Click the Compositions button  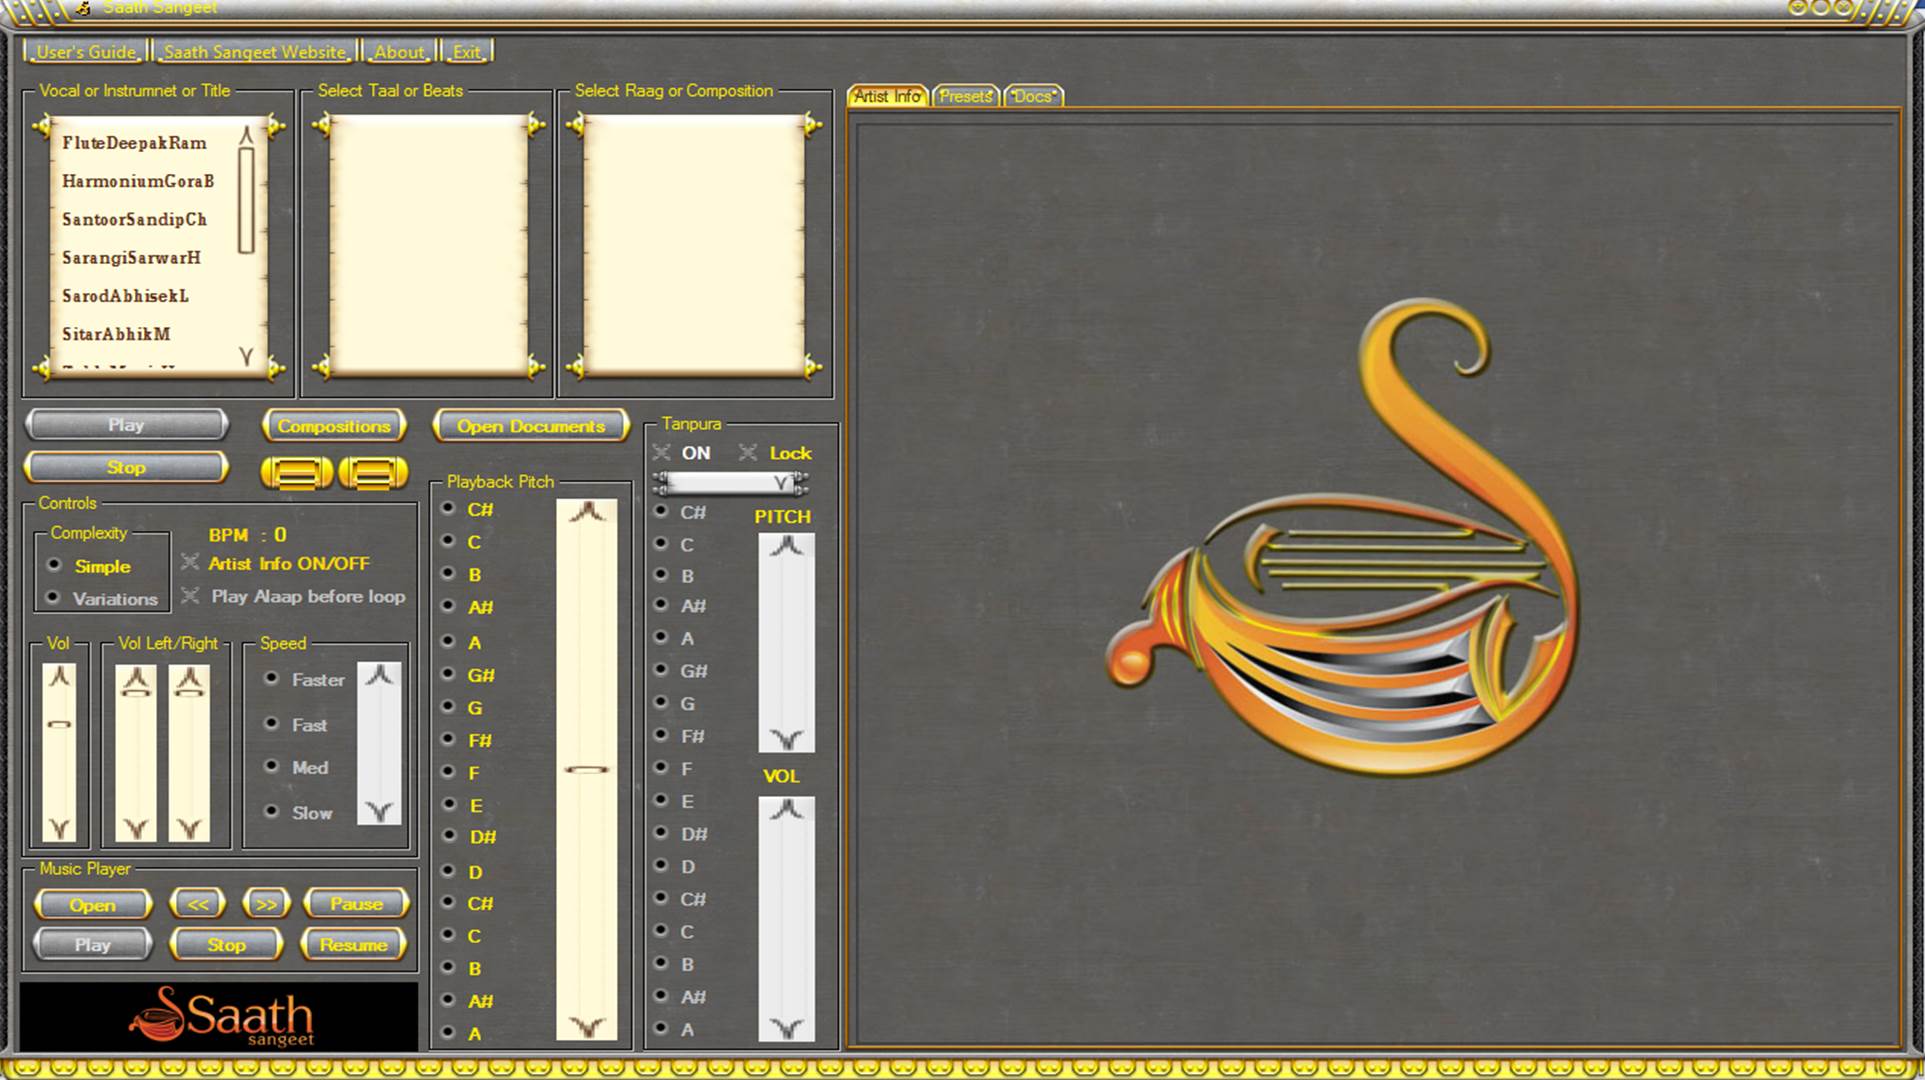coord(334,426)
